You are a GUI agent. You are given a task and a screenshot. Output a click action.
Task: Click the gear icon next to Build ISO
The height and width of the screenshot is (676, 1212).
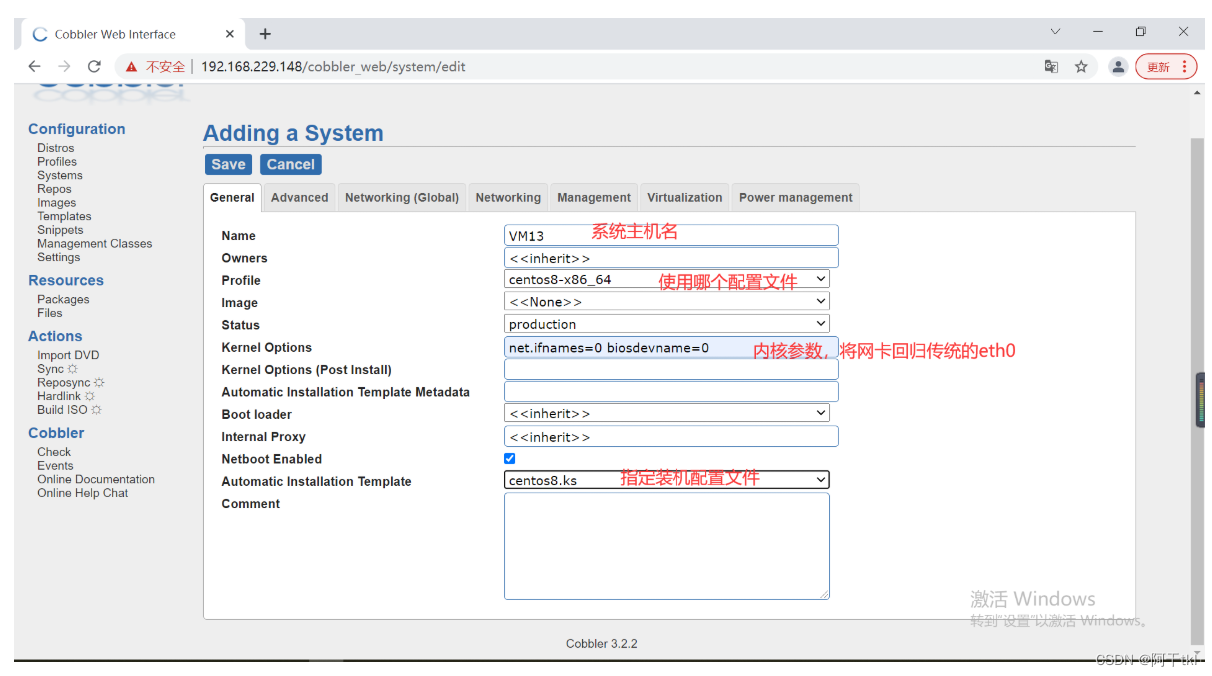(96, 410)
